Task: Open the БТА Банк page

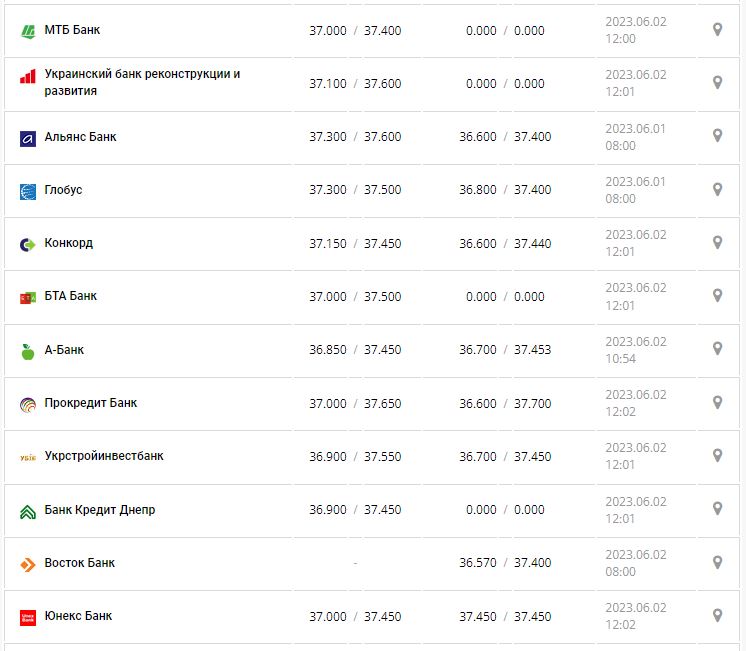Action: tap(71, 296)
